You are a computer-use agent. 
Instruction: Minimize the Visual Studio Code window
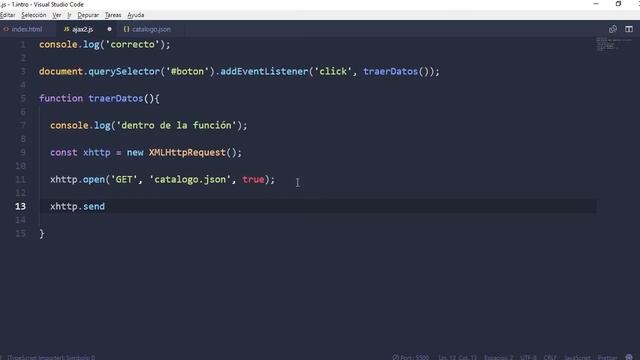596,4
